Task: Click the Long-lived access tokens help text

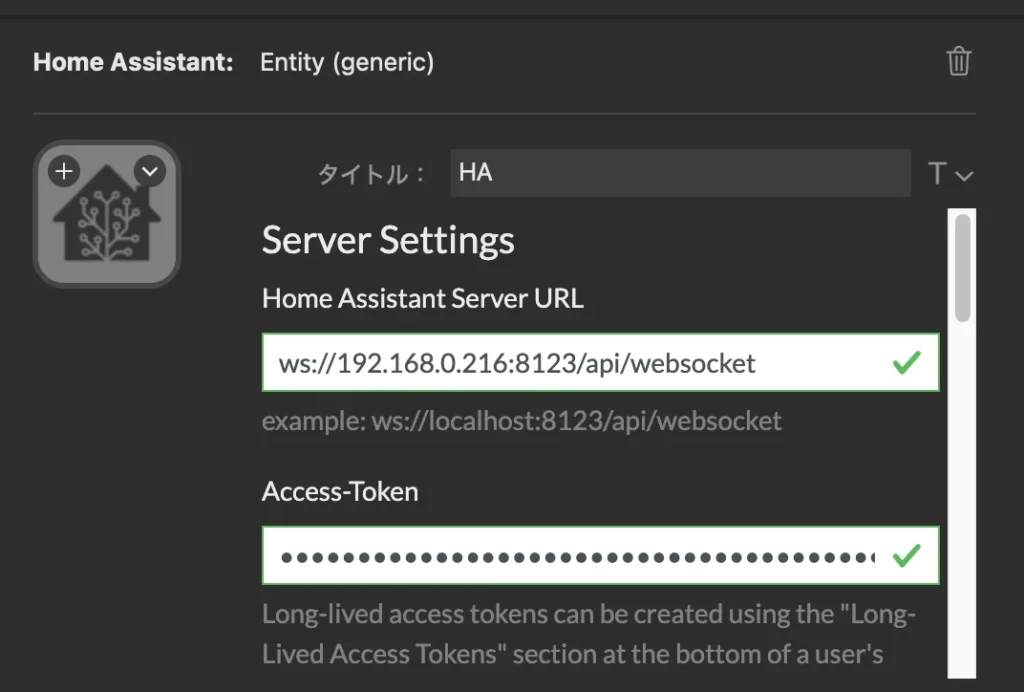Action: 588,634
